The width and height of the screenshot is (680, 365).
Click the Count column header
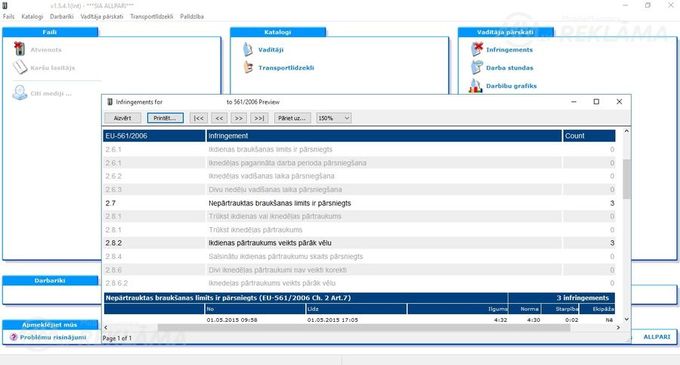tap(589, 136)
